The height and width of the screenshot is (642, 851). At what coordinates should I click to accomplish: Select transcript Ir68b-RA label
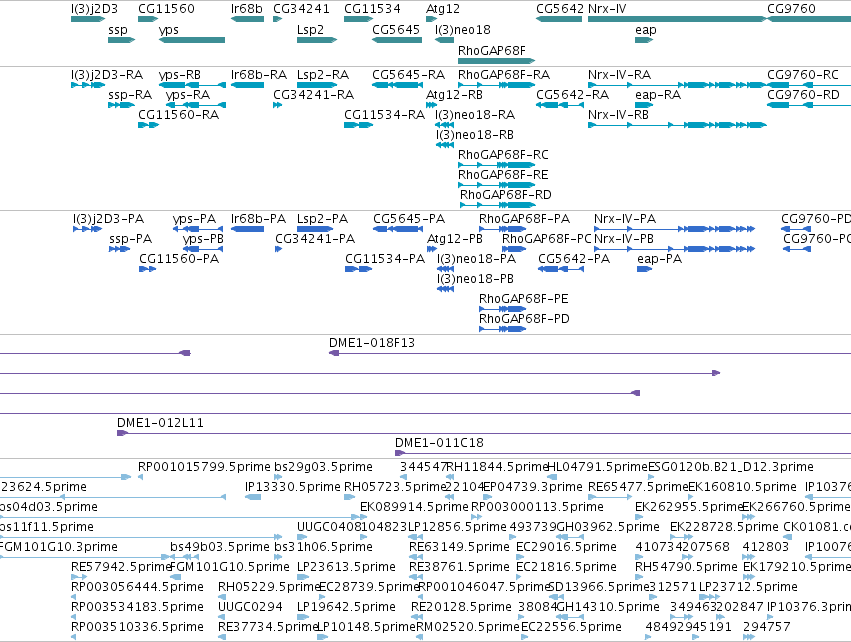pyautogui.click(x=259, y=75)
